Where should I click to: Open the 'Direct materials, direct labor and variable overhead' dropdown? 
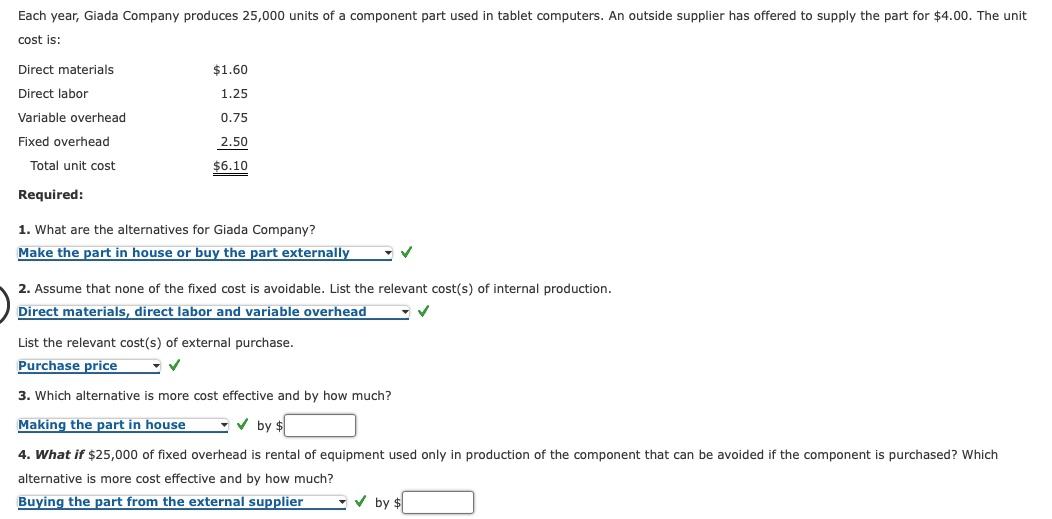coord(213,312)
